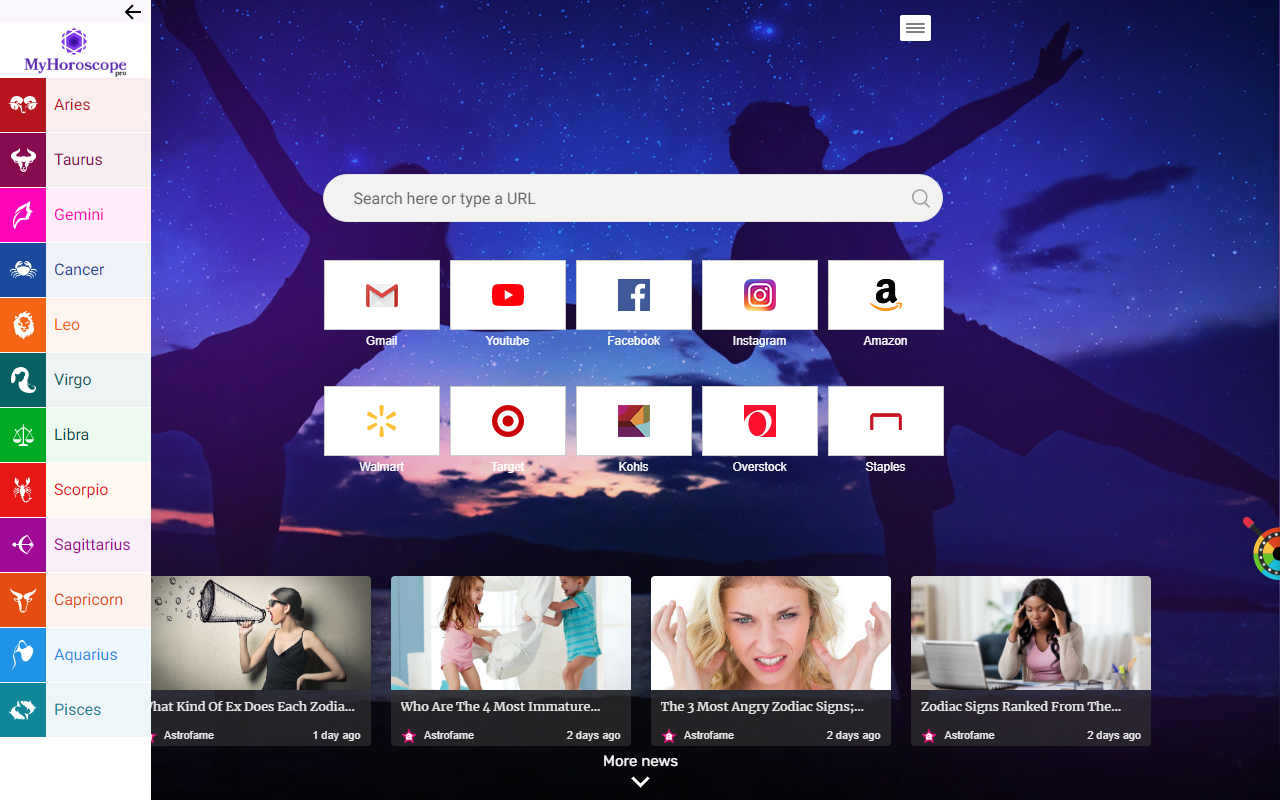This screenshot has width=1280, height=800.
Task: Collapse the horoscope sidebar with back arrow
Action: (132, 12)
